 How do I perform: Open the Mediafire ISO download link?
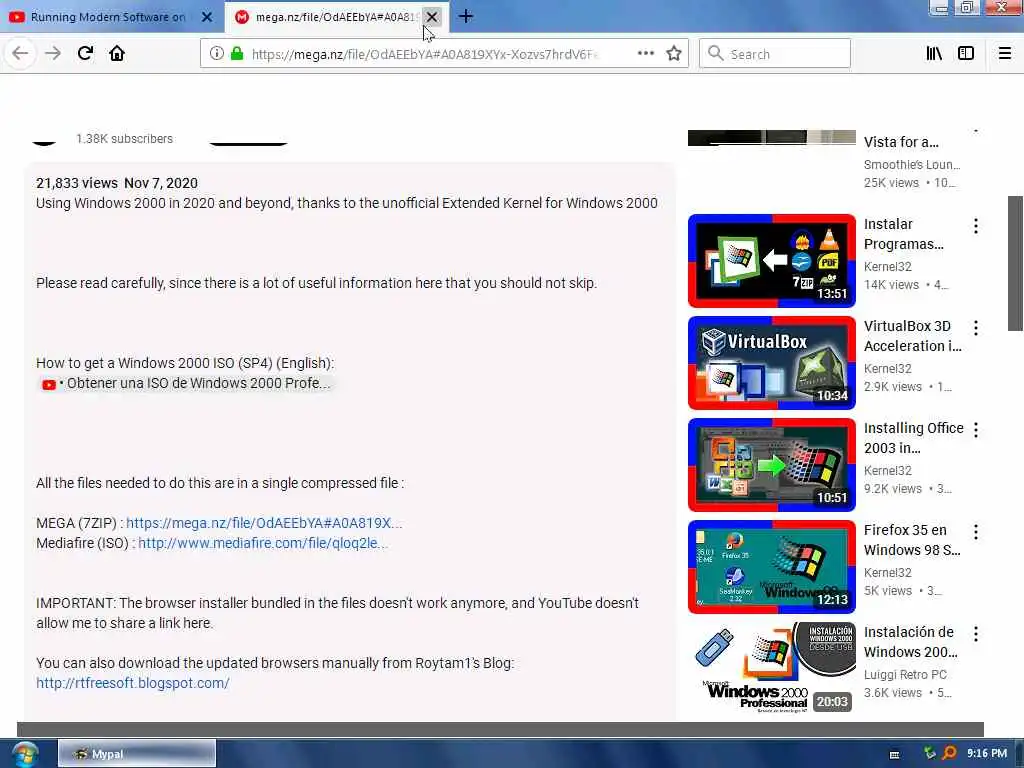coord(263,543)
